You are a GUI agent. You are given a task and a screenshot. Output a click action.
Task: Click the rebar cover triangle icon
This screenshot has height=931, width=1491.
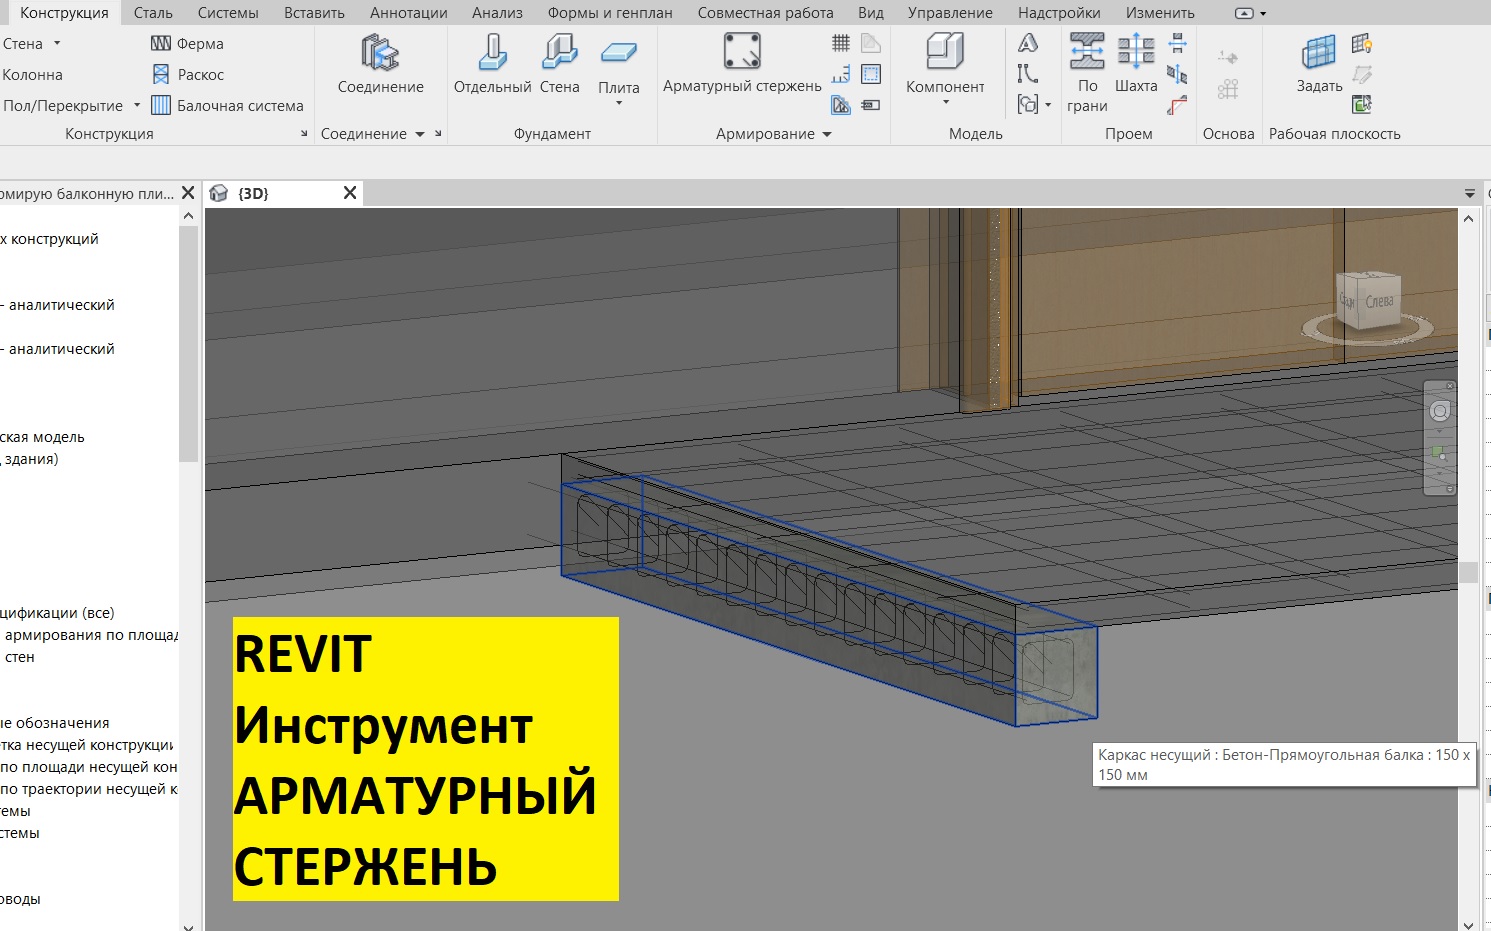pos(841,105)
